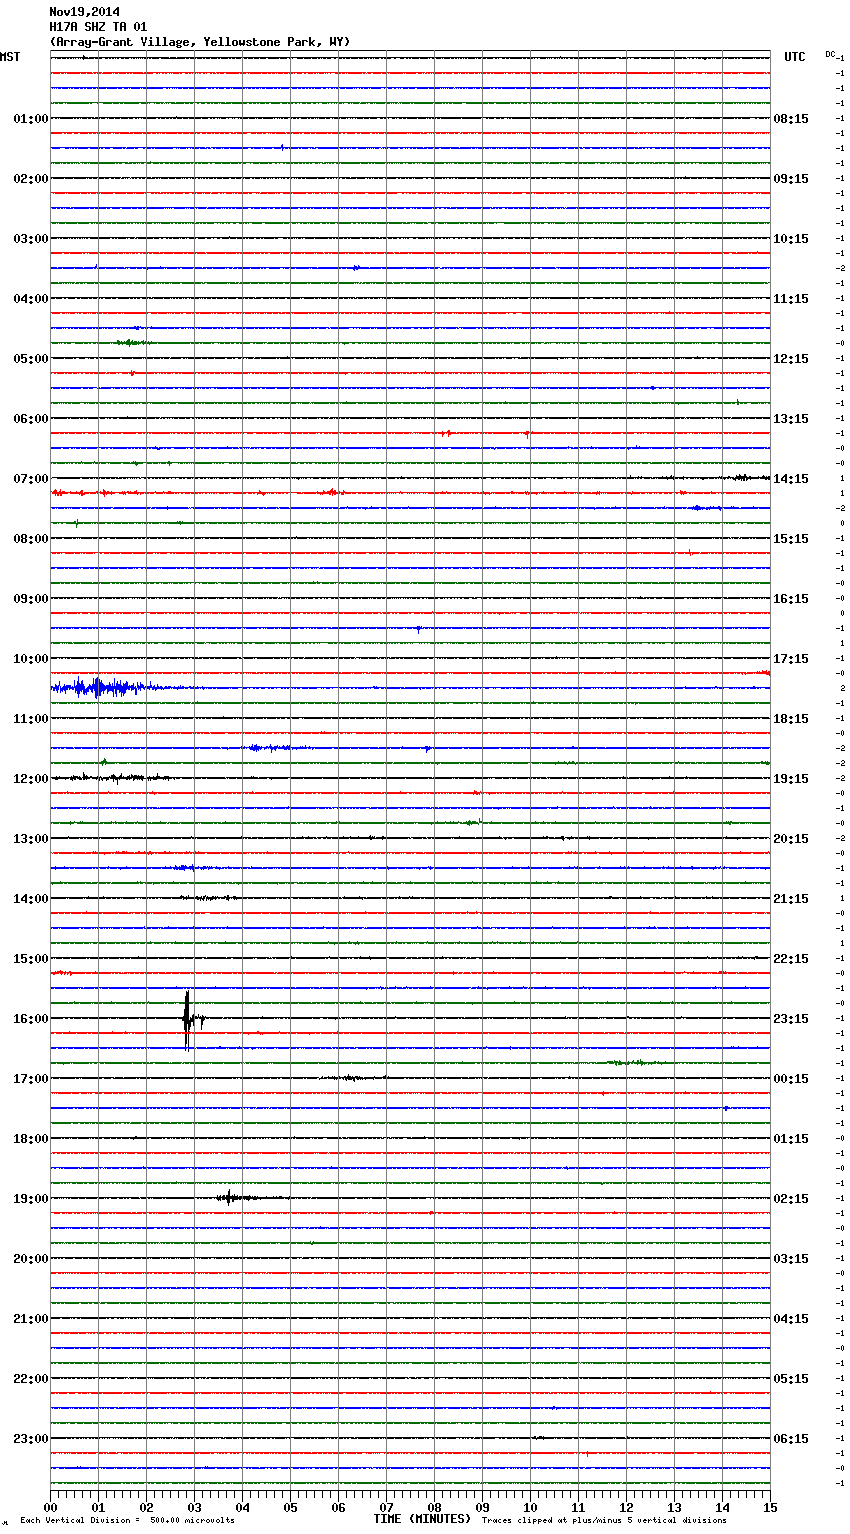Select the 21:00 MST row label
Screen dimensions: 850x1534
pos(30,1319)
